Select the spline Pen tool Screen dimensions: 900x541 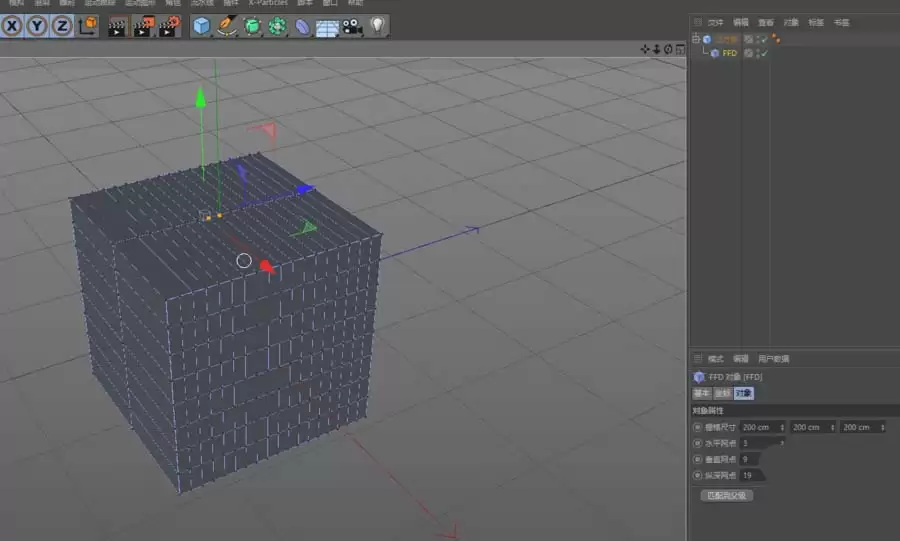[227, 26]
